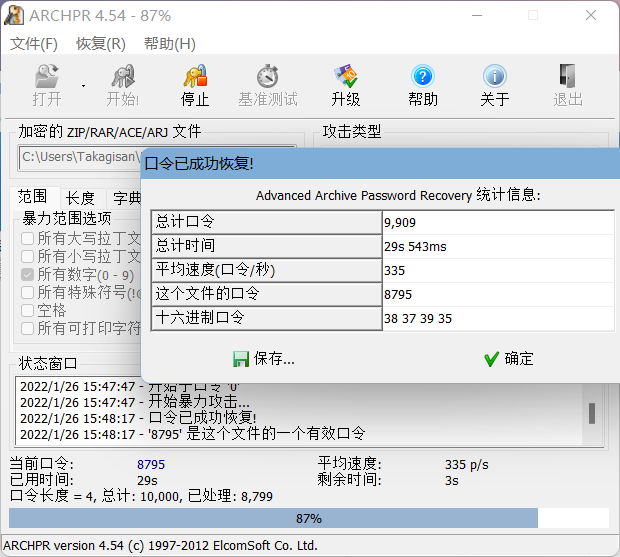This screenshot has height=557, width=620.
Task: Open the Upgrade (升级) toolbar icon
Action: (x=346, y=76)
